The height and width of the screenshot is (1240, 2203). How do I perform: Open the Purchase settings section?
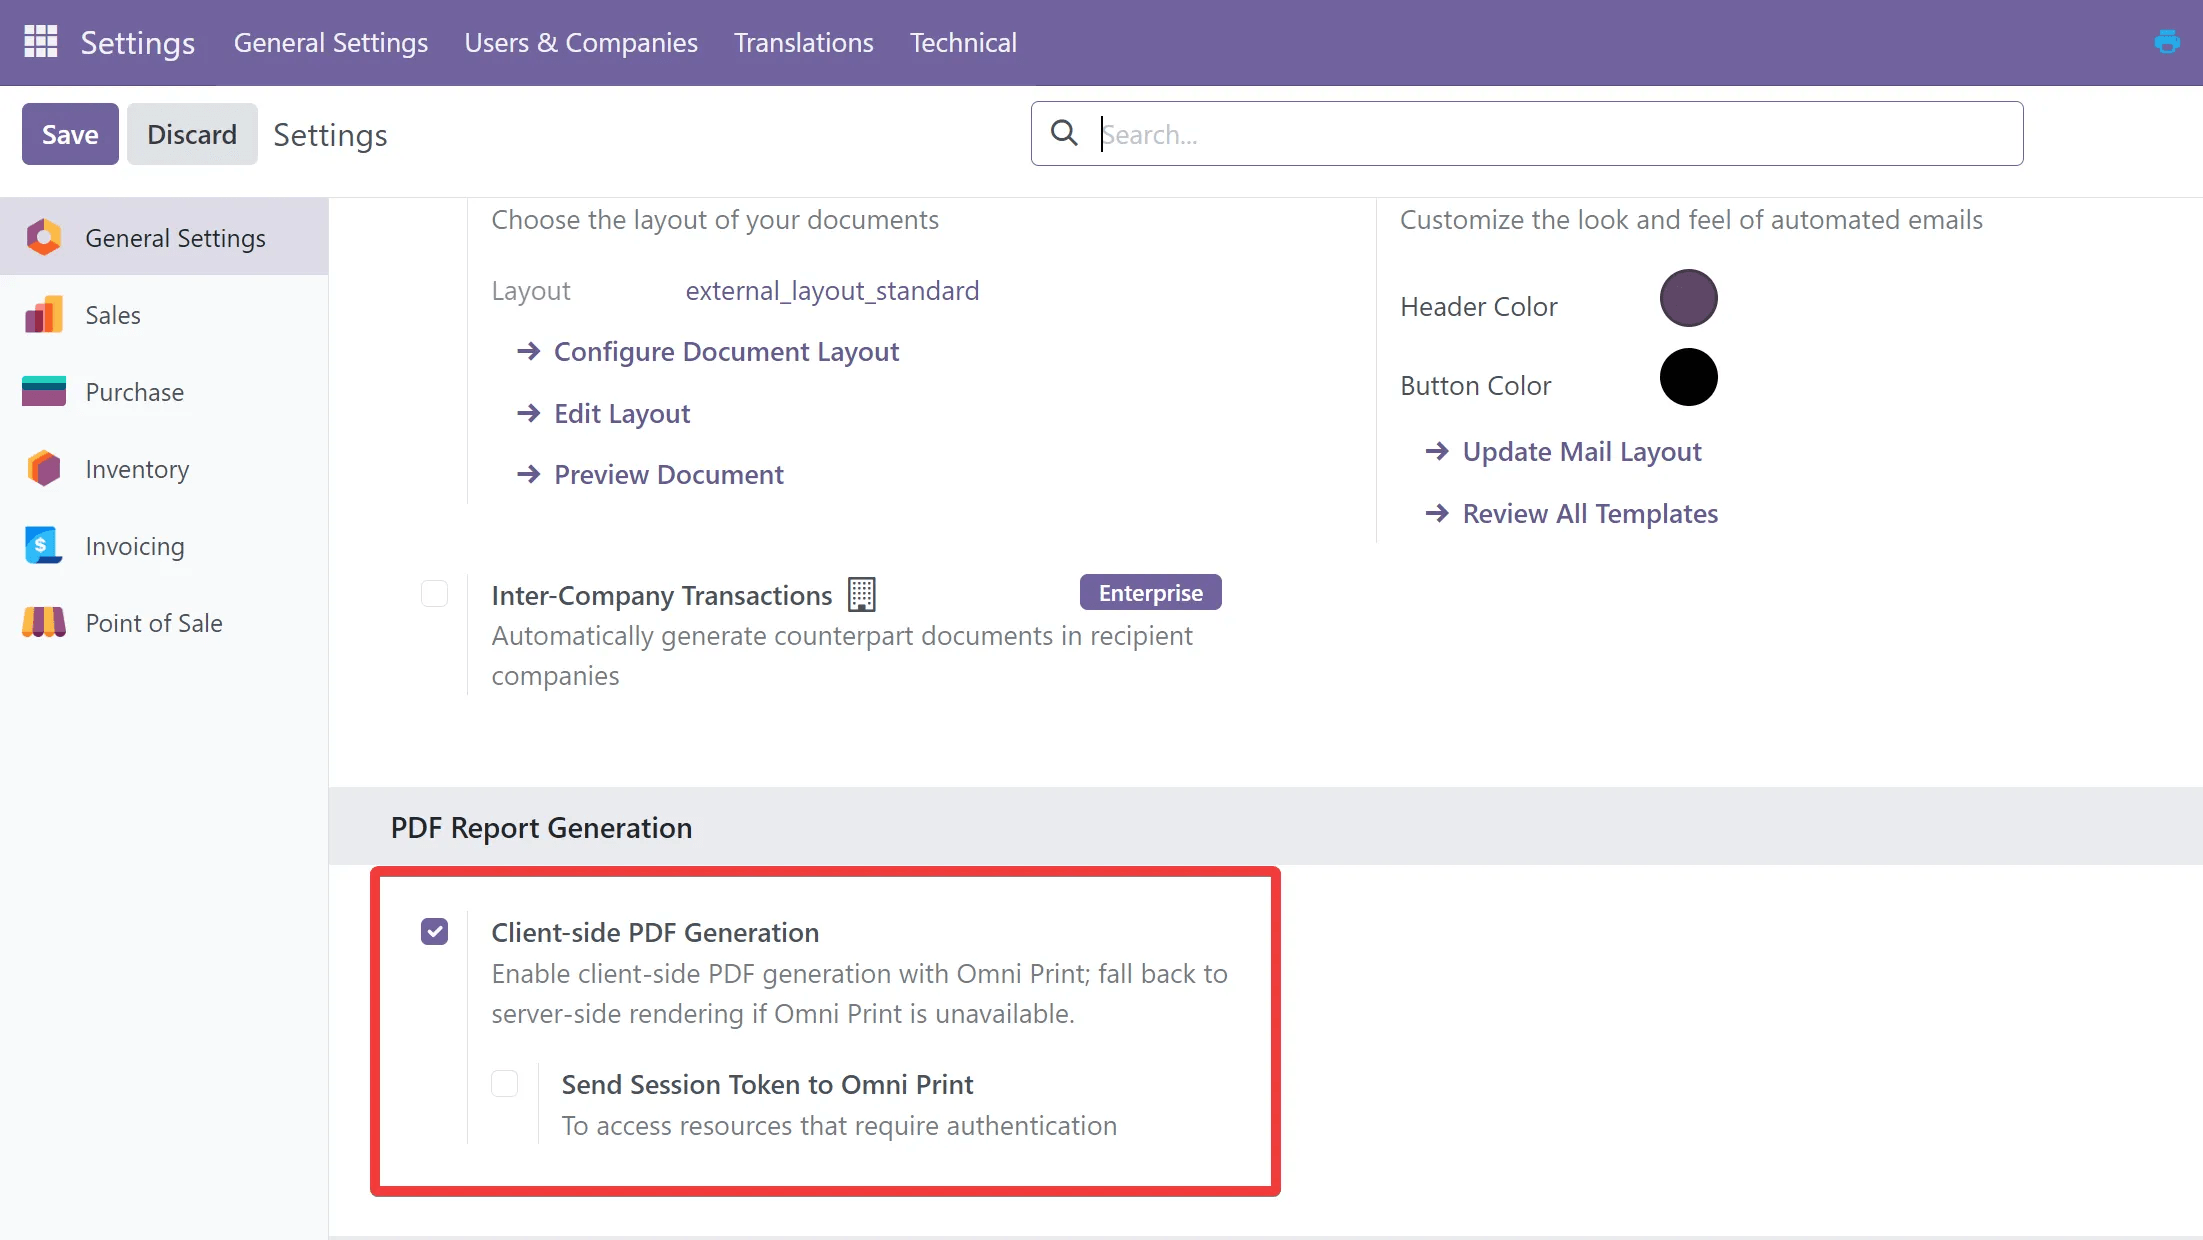point(134,391)
